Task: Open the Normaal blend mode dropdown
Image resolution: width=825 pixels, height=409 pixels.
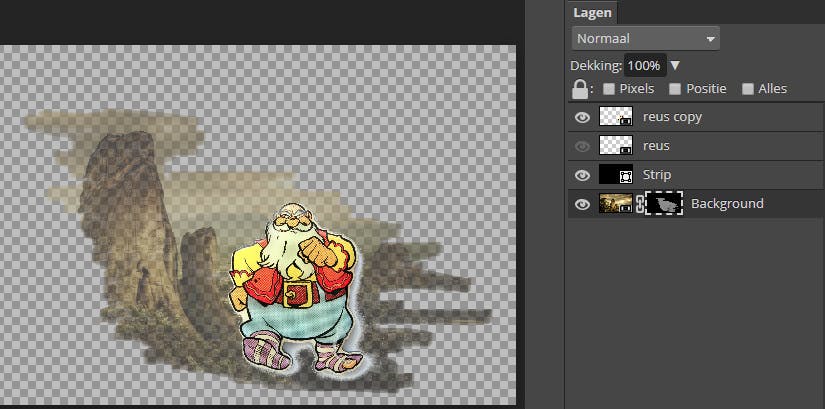Action: click(646, 38)
